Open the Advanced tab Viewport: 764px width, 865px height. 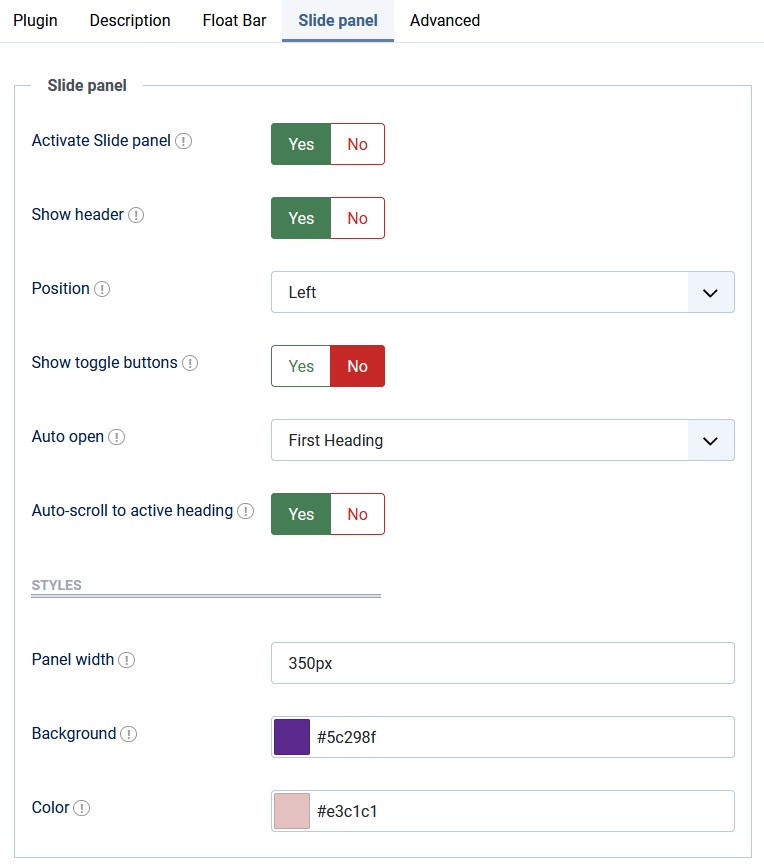point(445,20)
